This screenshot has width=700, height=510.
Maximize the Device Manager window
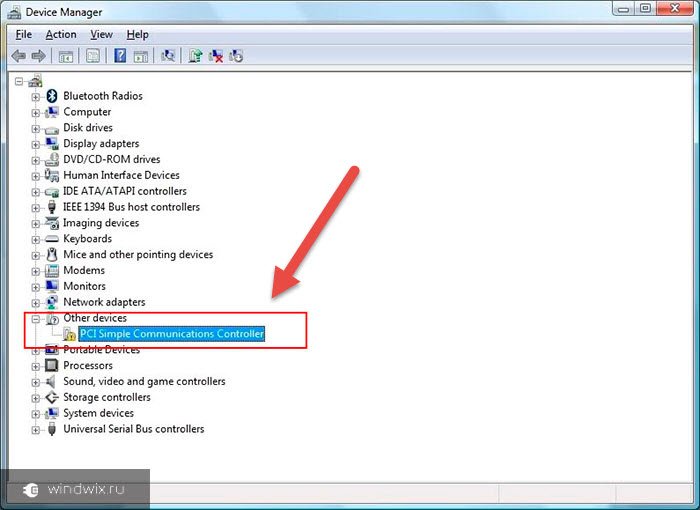[x=645, y=9]
